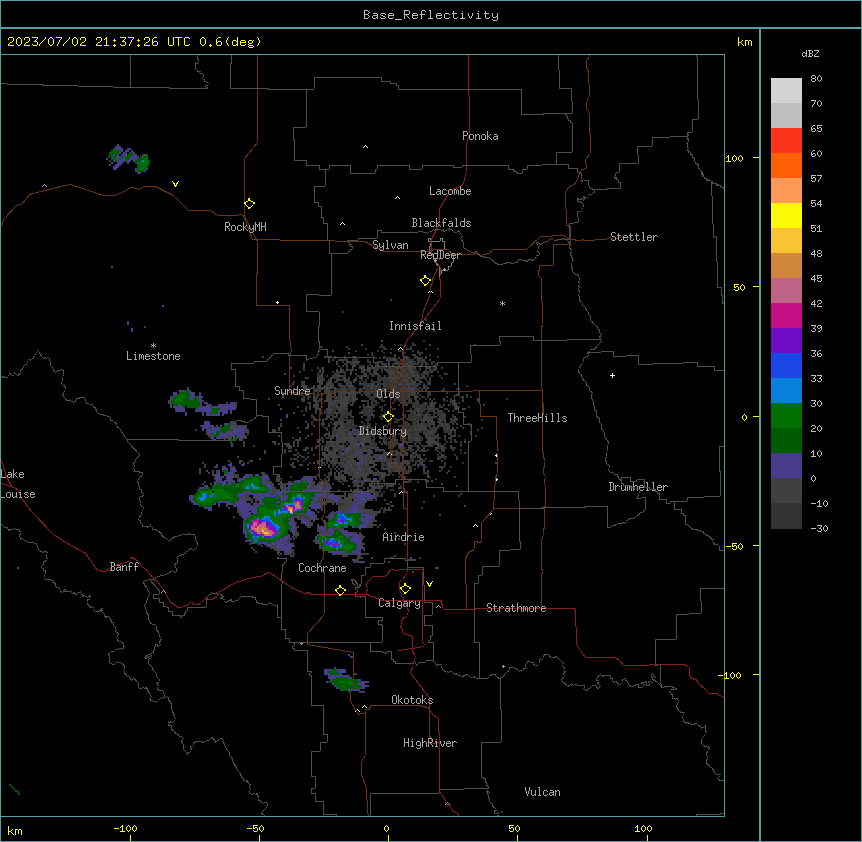The image size is (862, 842).
Task: Click the asterisk marker east of Innisfail
Action: pos(502,303)
